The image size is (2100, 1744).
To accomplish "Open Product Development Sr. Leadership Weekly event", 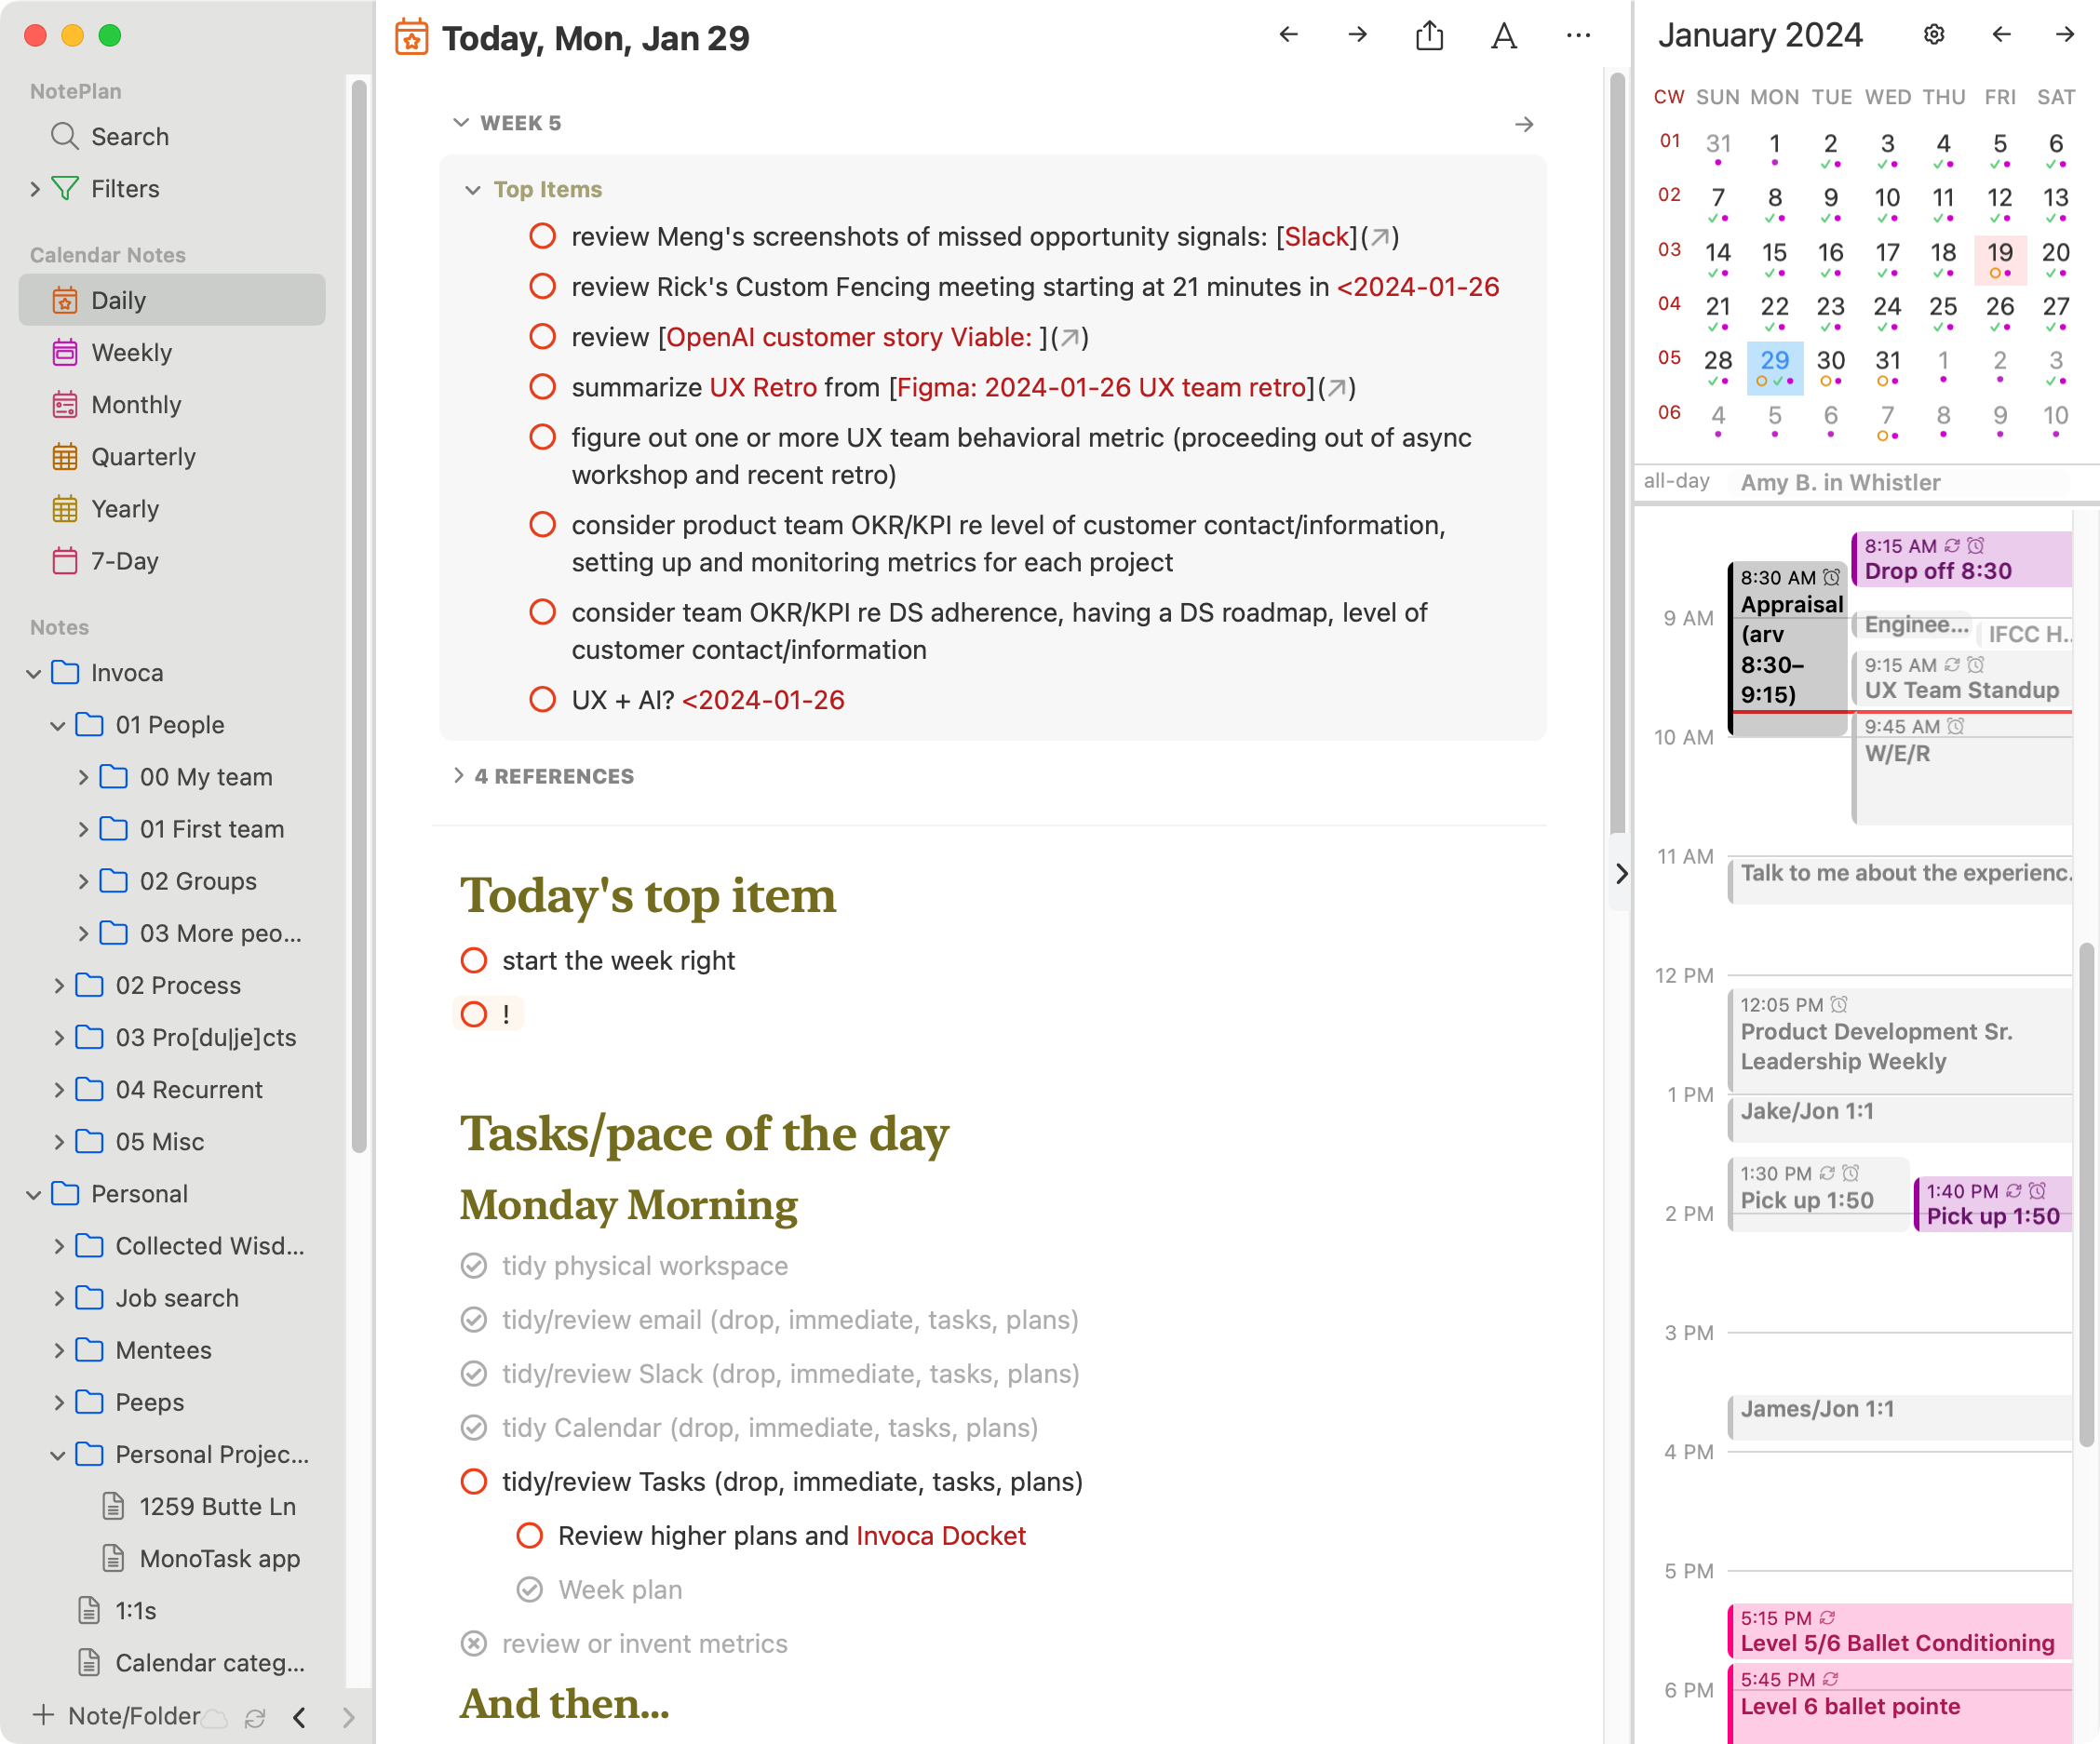I will click(1900, 1040).
